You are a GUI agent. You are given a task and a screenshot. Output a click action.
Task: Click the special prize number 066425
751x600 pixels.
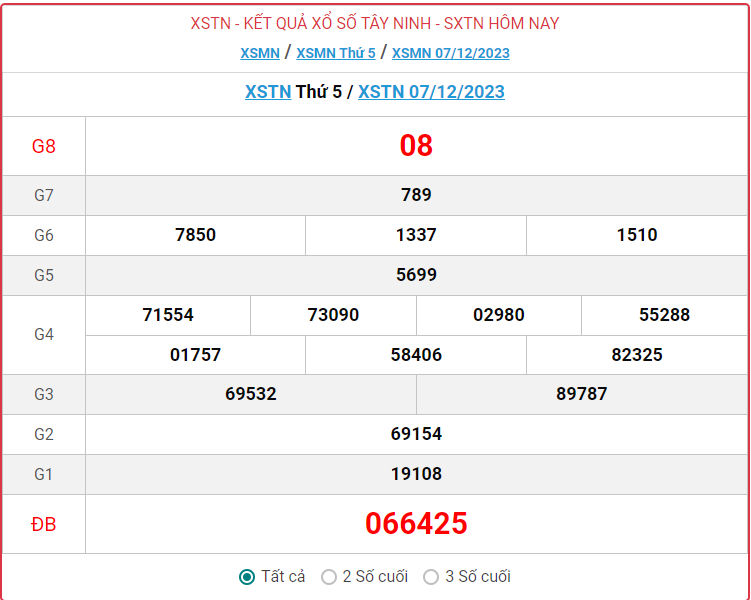(x=416, y=523)
